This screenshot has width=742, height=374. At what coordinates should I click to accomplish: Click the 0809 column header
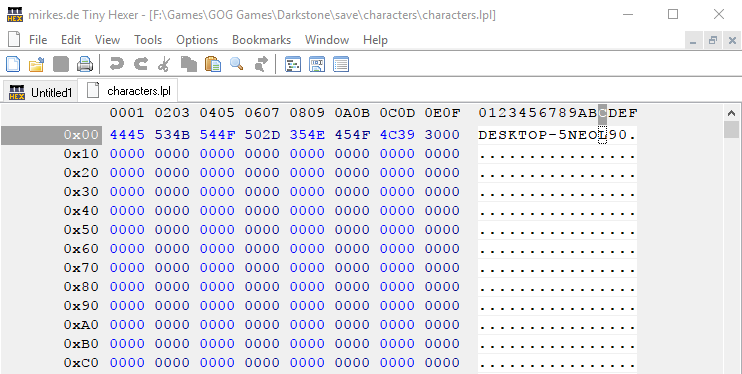click(x=307, y=113)
